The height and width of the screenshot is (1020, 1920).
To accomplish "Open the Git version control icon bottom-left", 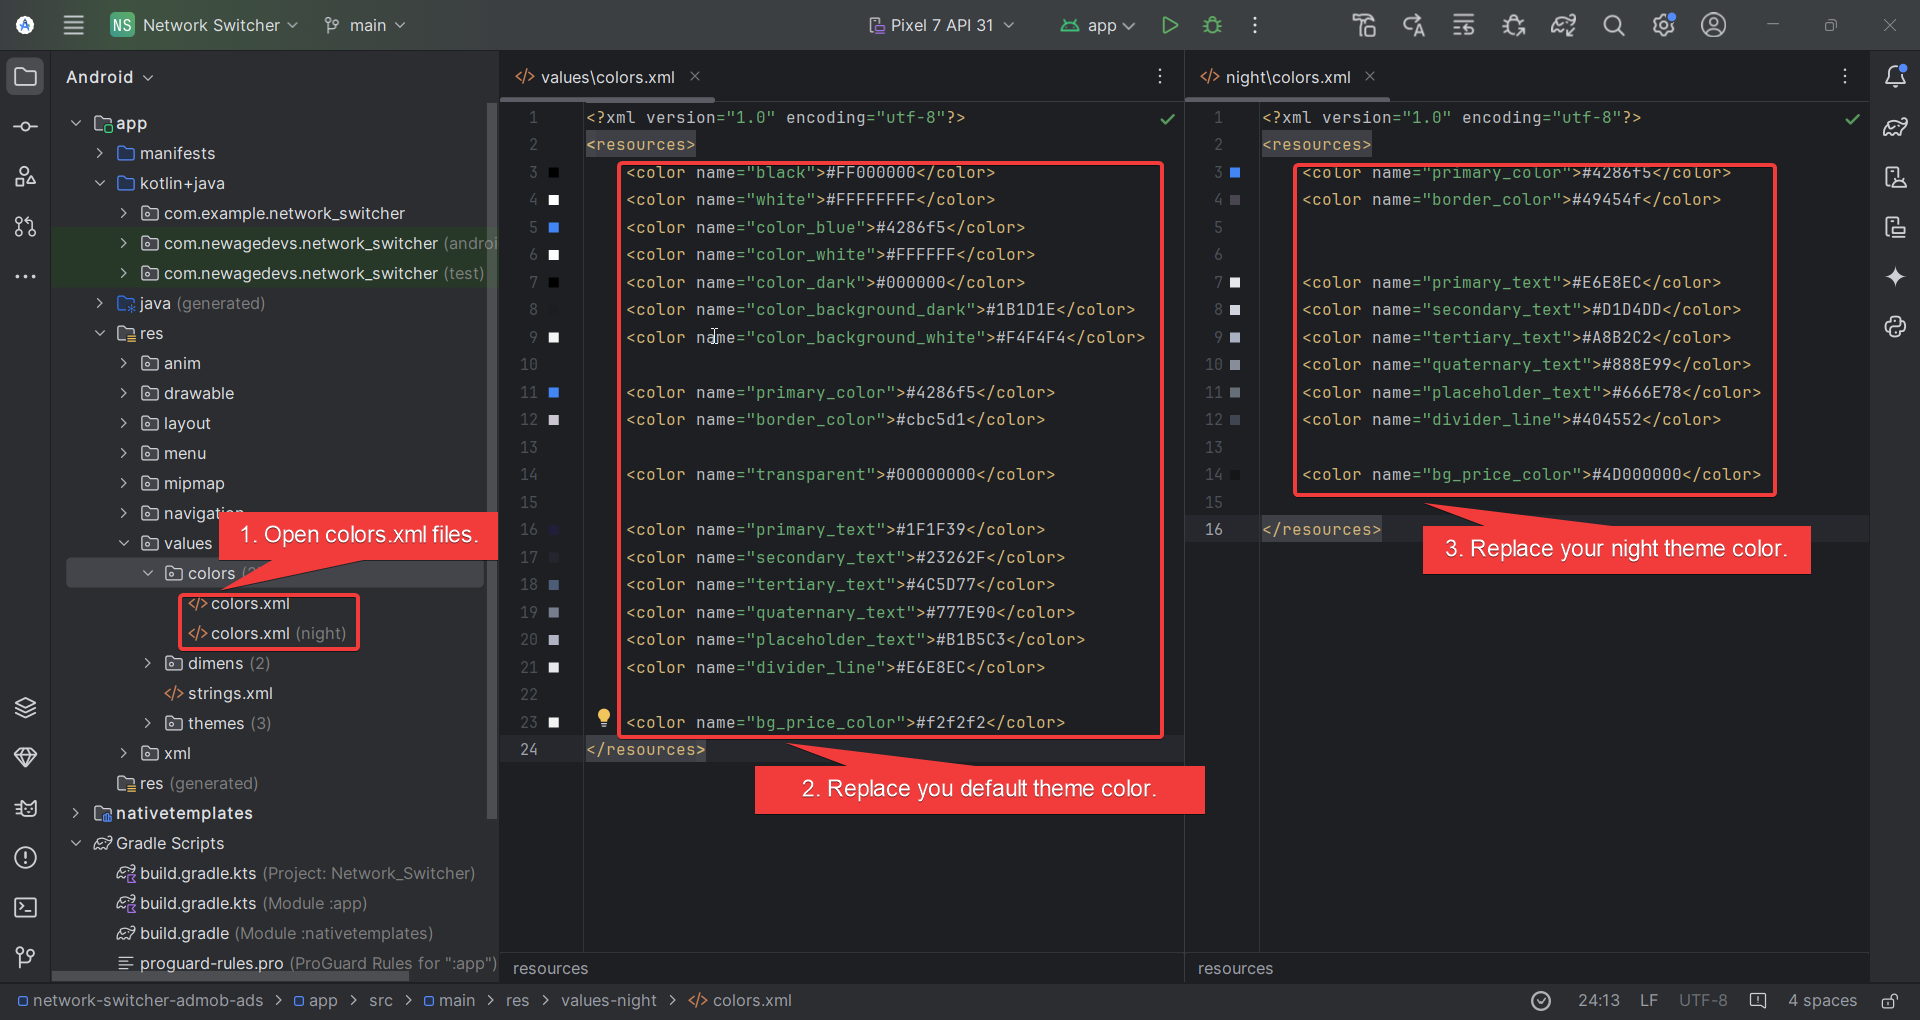I will tap(25, 957).
